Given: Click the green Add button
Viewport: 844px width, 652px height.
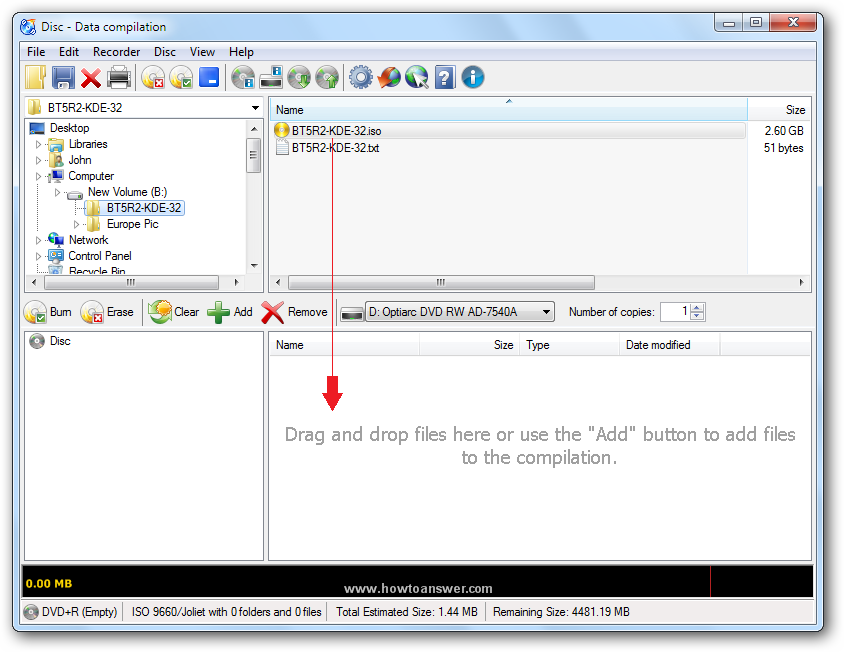Looking at the screenshot, I should click(230, 312).
